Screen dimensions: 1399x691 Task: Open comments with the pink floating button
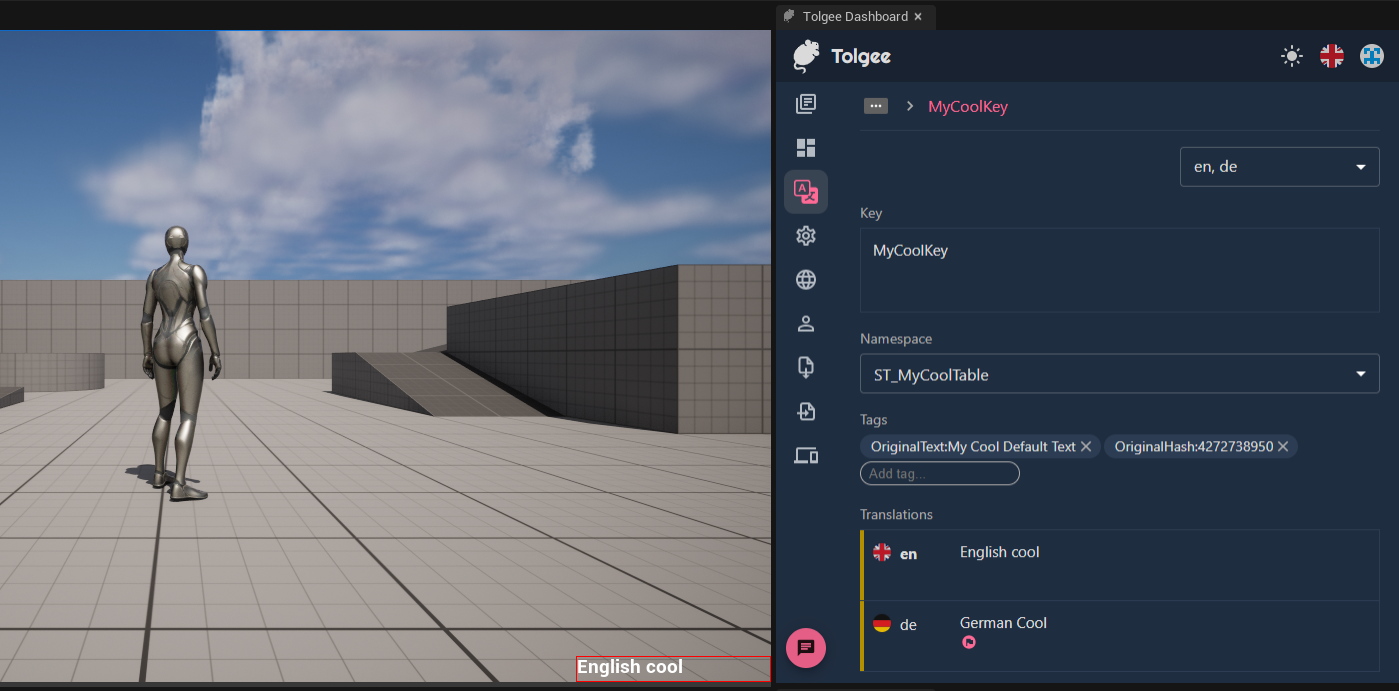(x=806, y=648)
